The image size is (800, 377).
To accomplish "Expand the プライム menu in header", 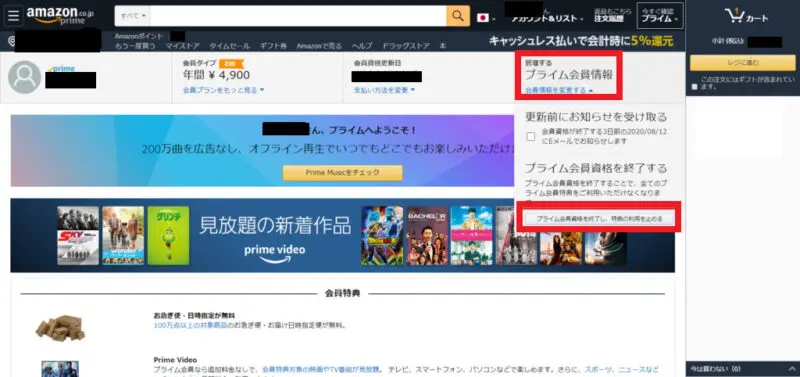I will coord(660,16).
